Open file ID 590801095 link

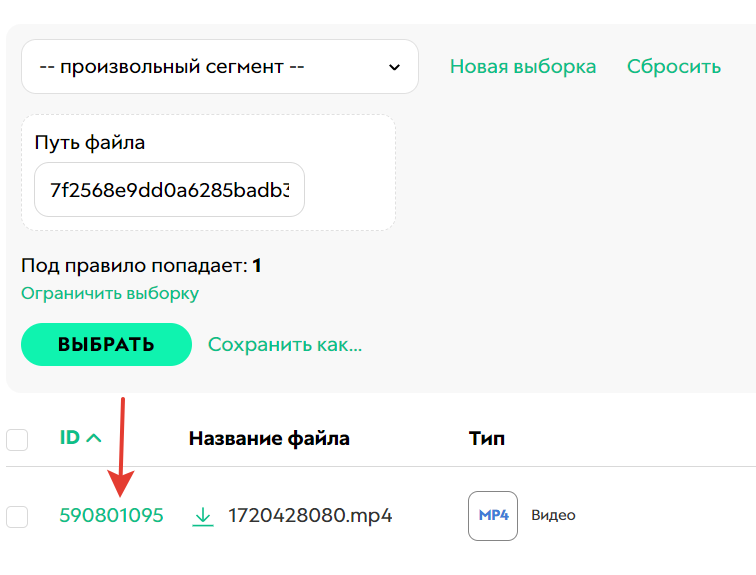coord(111,516)
